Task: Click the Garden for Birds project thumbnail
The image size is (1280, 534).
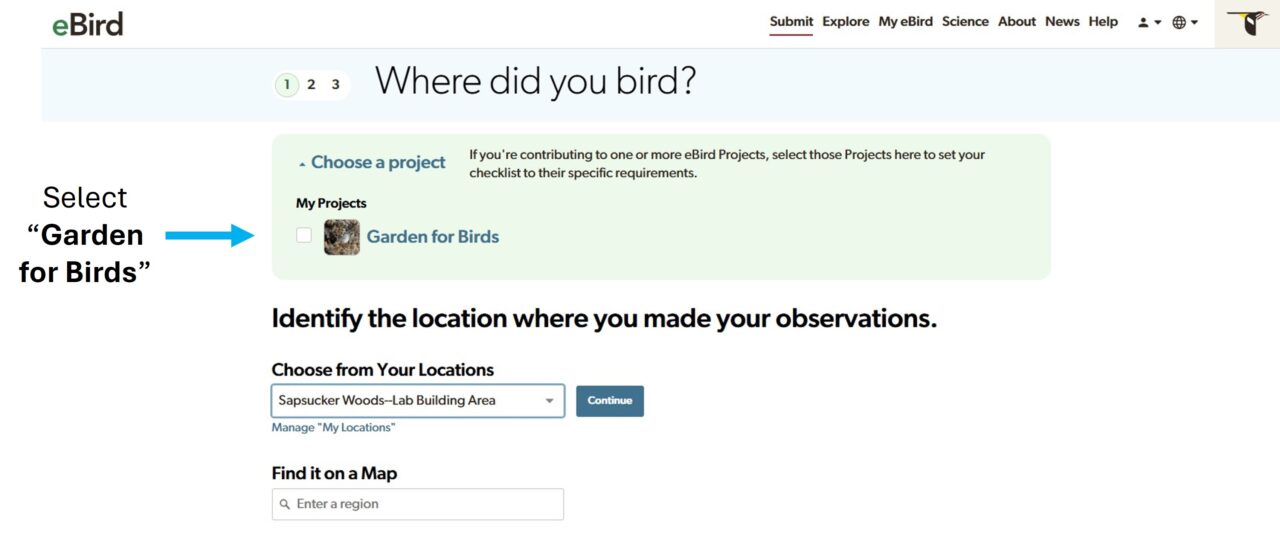Action: click(x=342, y=237)
